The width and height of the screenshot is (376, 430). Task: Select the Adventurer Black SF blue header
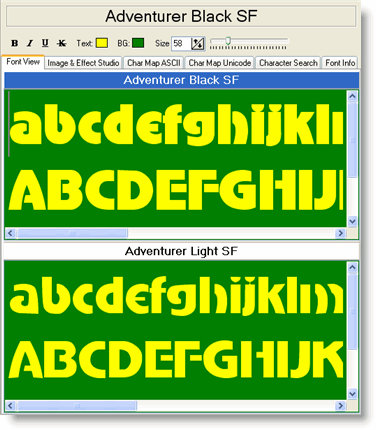182,80
